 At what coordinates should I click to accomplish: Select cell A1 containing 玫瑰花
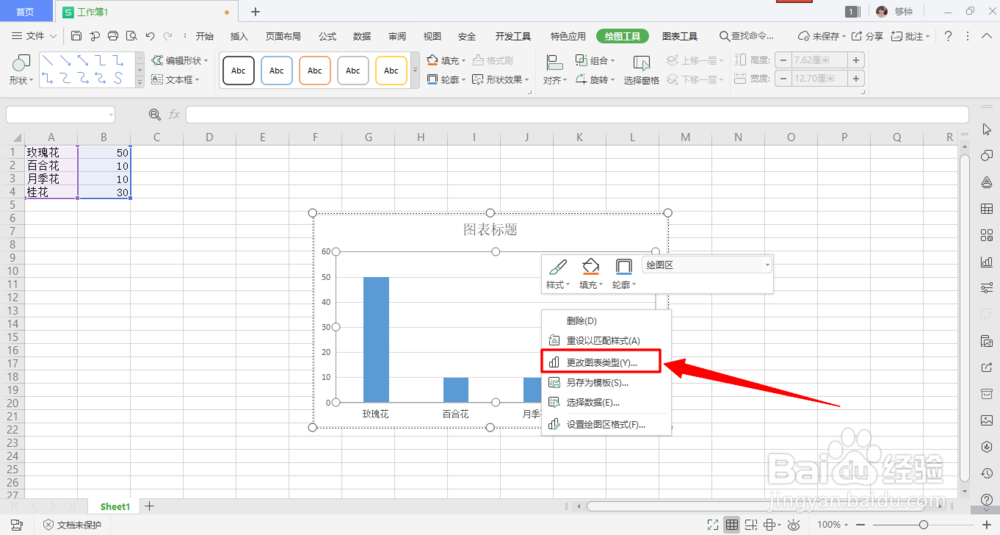click(51, 152)
